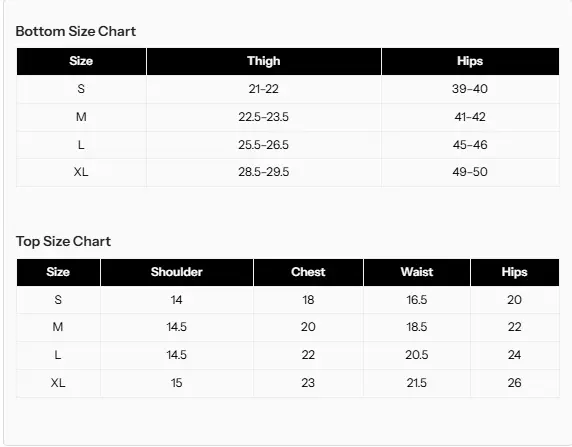Click the Top Size Chart heading

pos(63,242)
